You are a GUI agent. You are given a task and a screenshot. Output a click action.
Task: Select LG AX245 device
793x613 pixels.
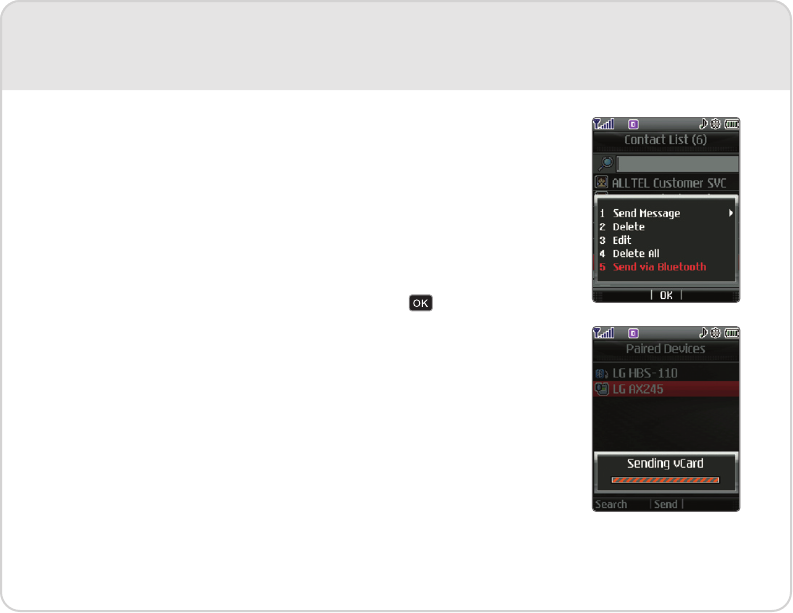[666, 389]
